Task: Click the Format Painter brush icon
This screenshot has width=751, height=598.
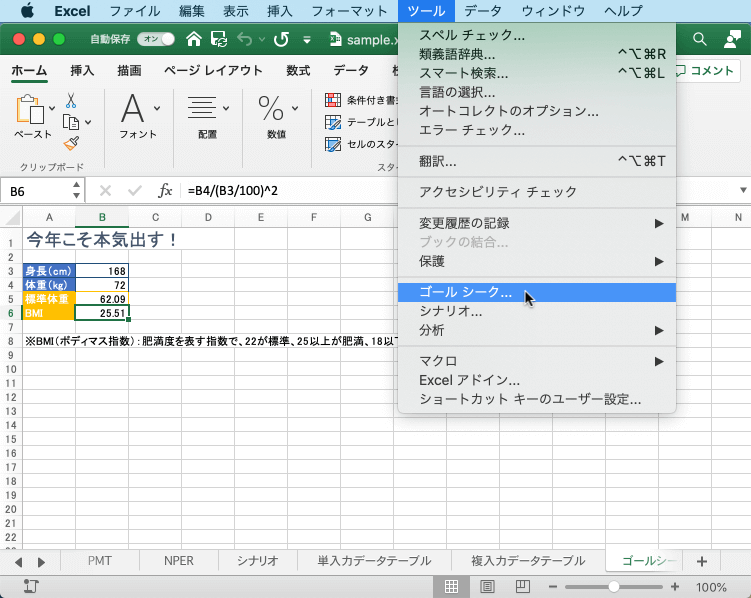Action: pyautogui.click(x=71, y=143)
